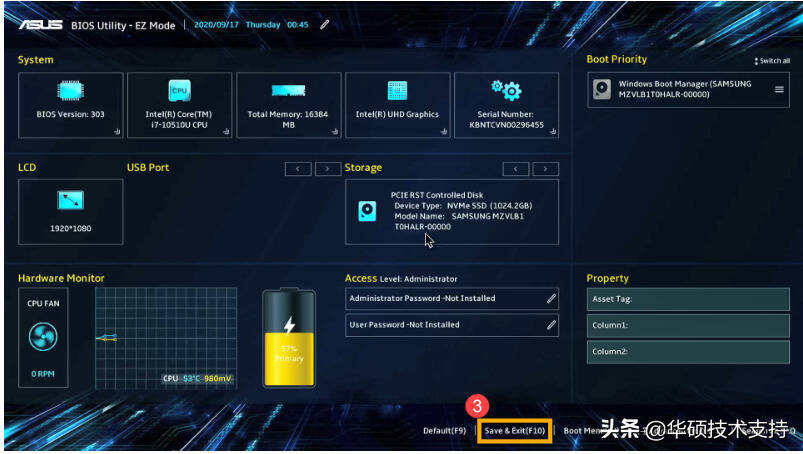803x454 pixels.
Task: Open the Intel UHD Graphics icon
Action: click(397, 91)
